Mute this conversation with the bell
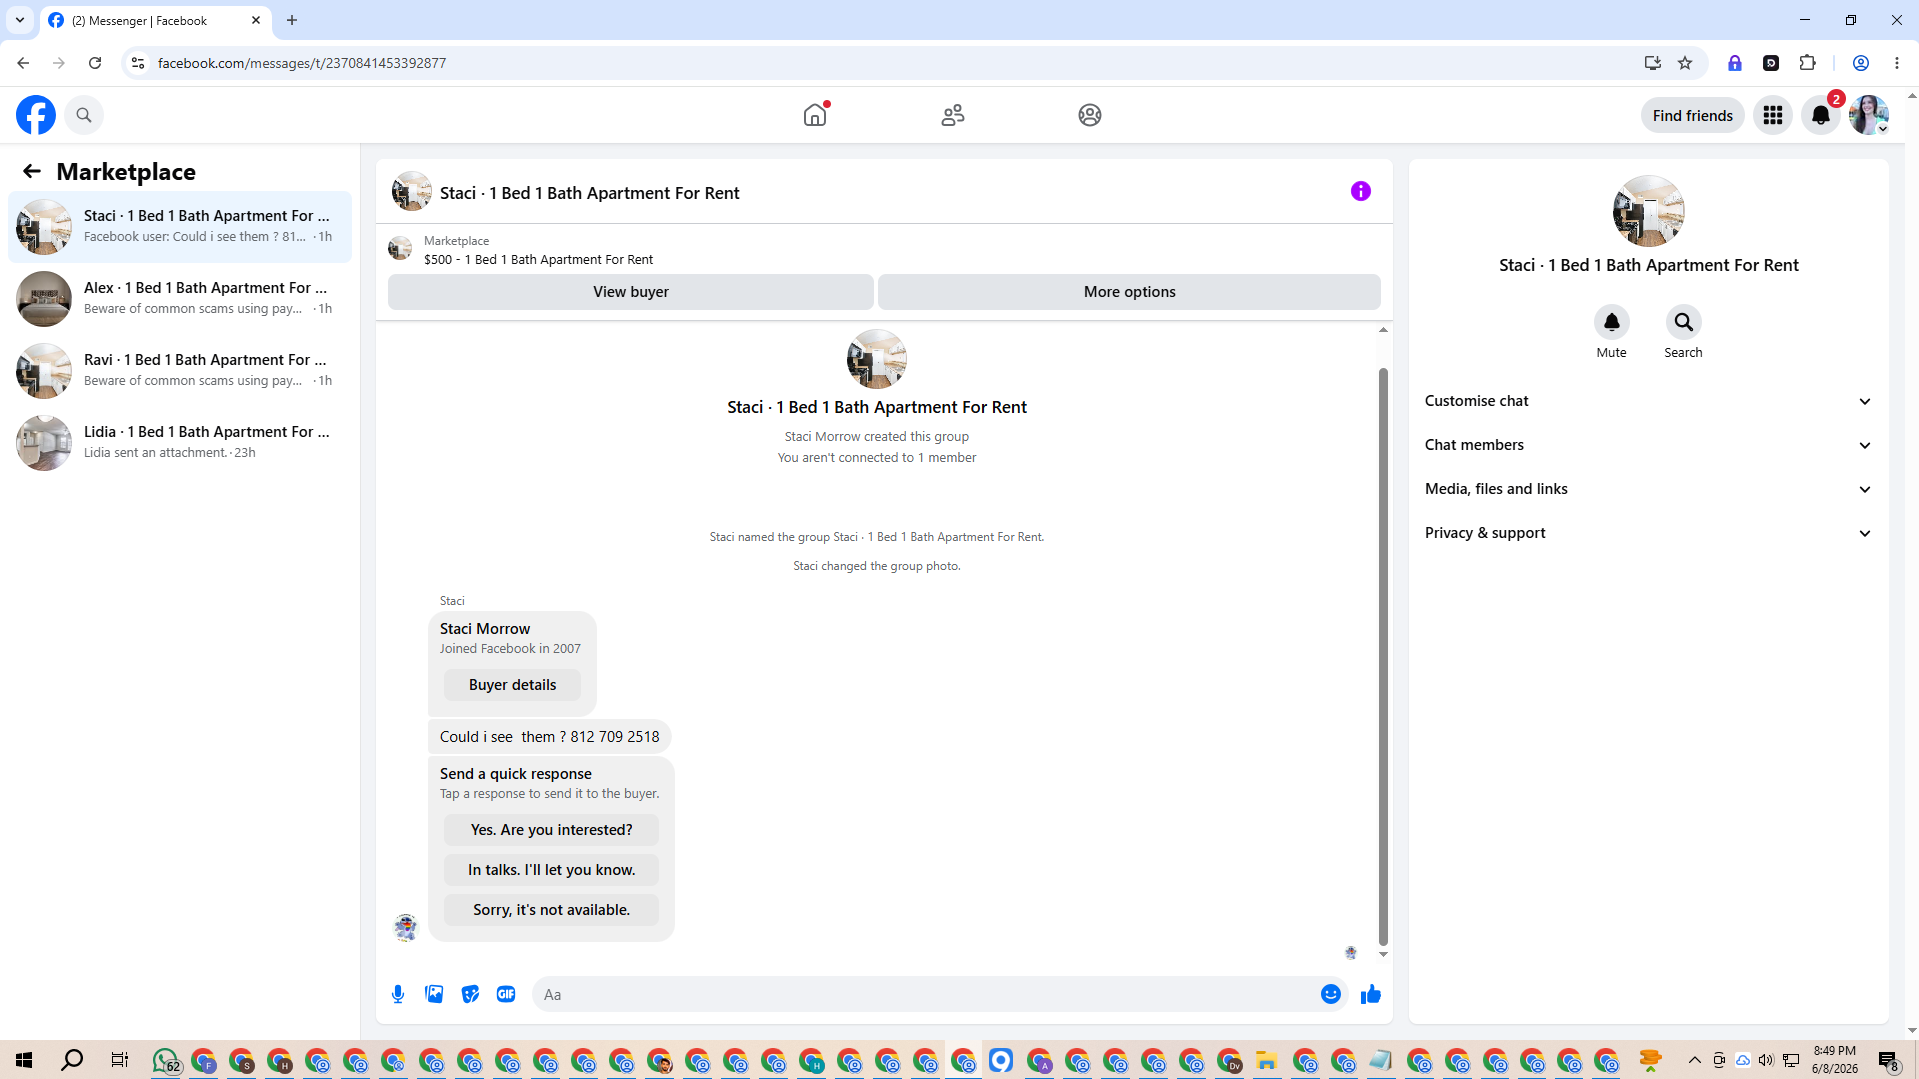Screen dimensions: 1919x1079 [x=1612, y=322]
